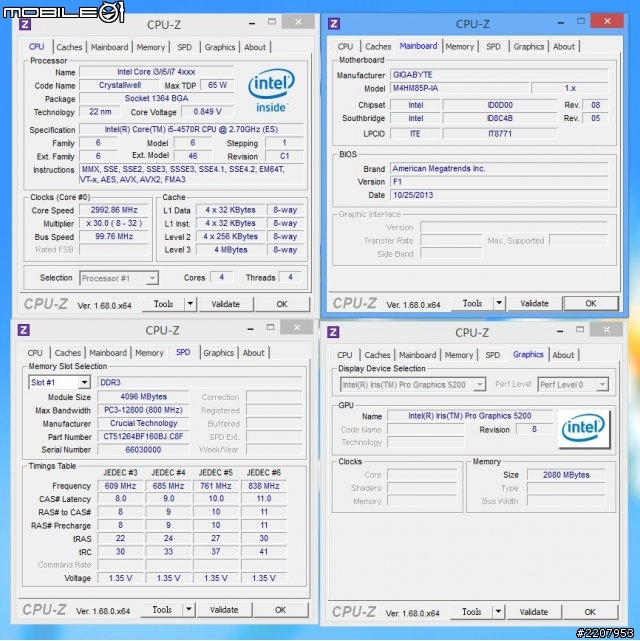
Task: Minimize the Graphics CPU-Z window
Action: (x=560, y=331)
